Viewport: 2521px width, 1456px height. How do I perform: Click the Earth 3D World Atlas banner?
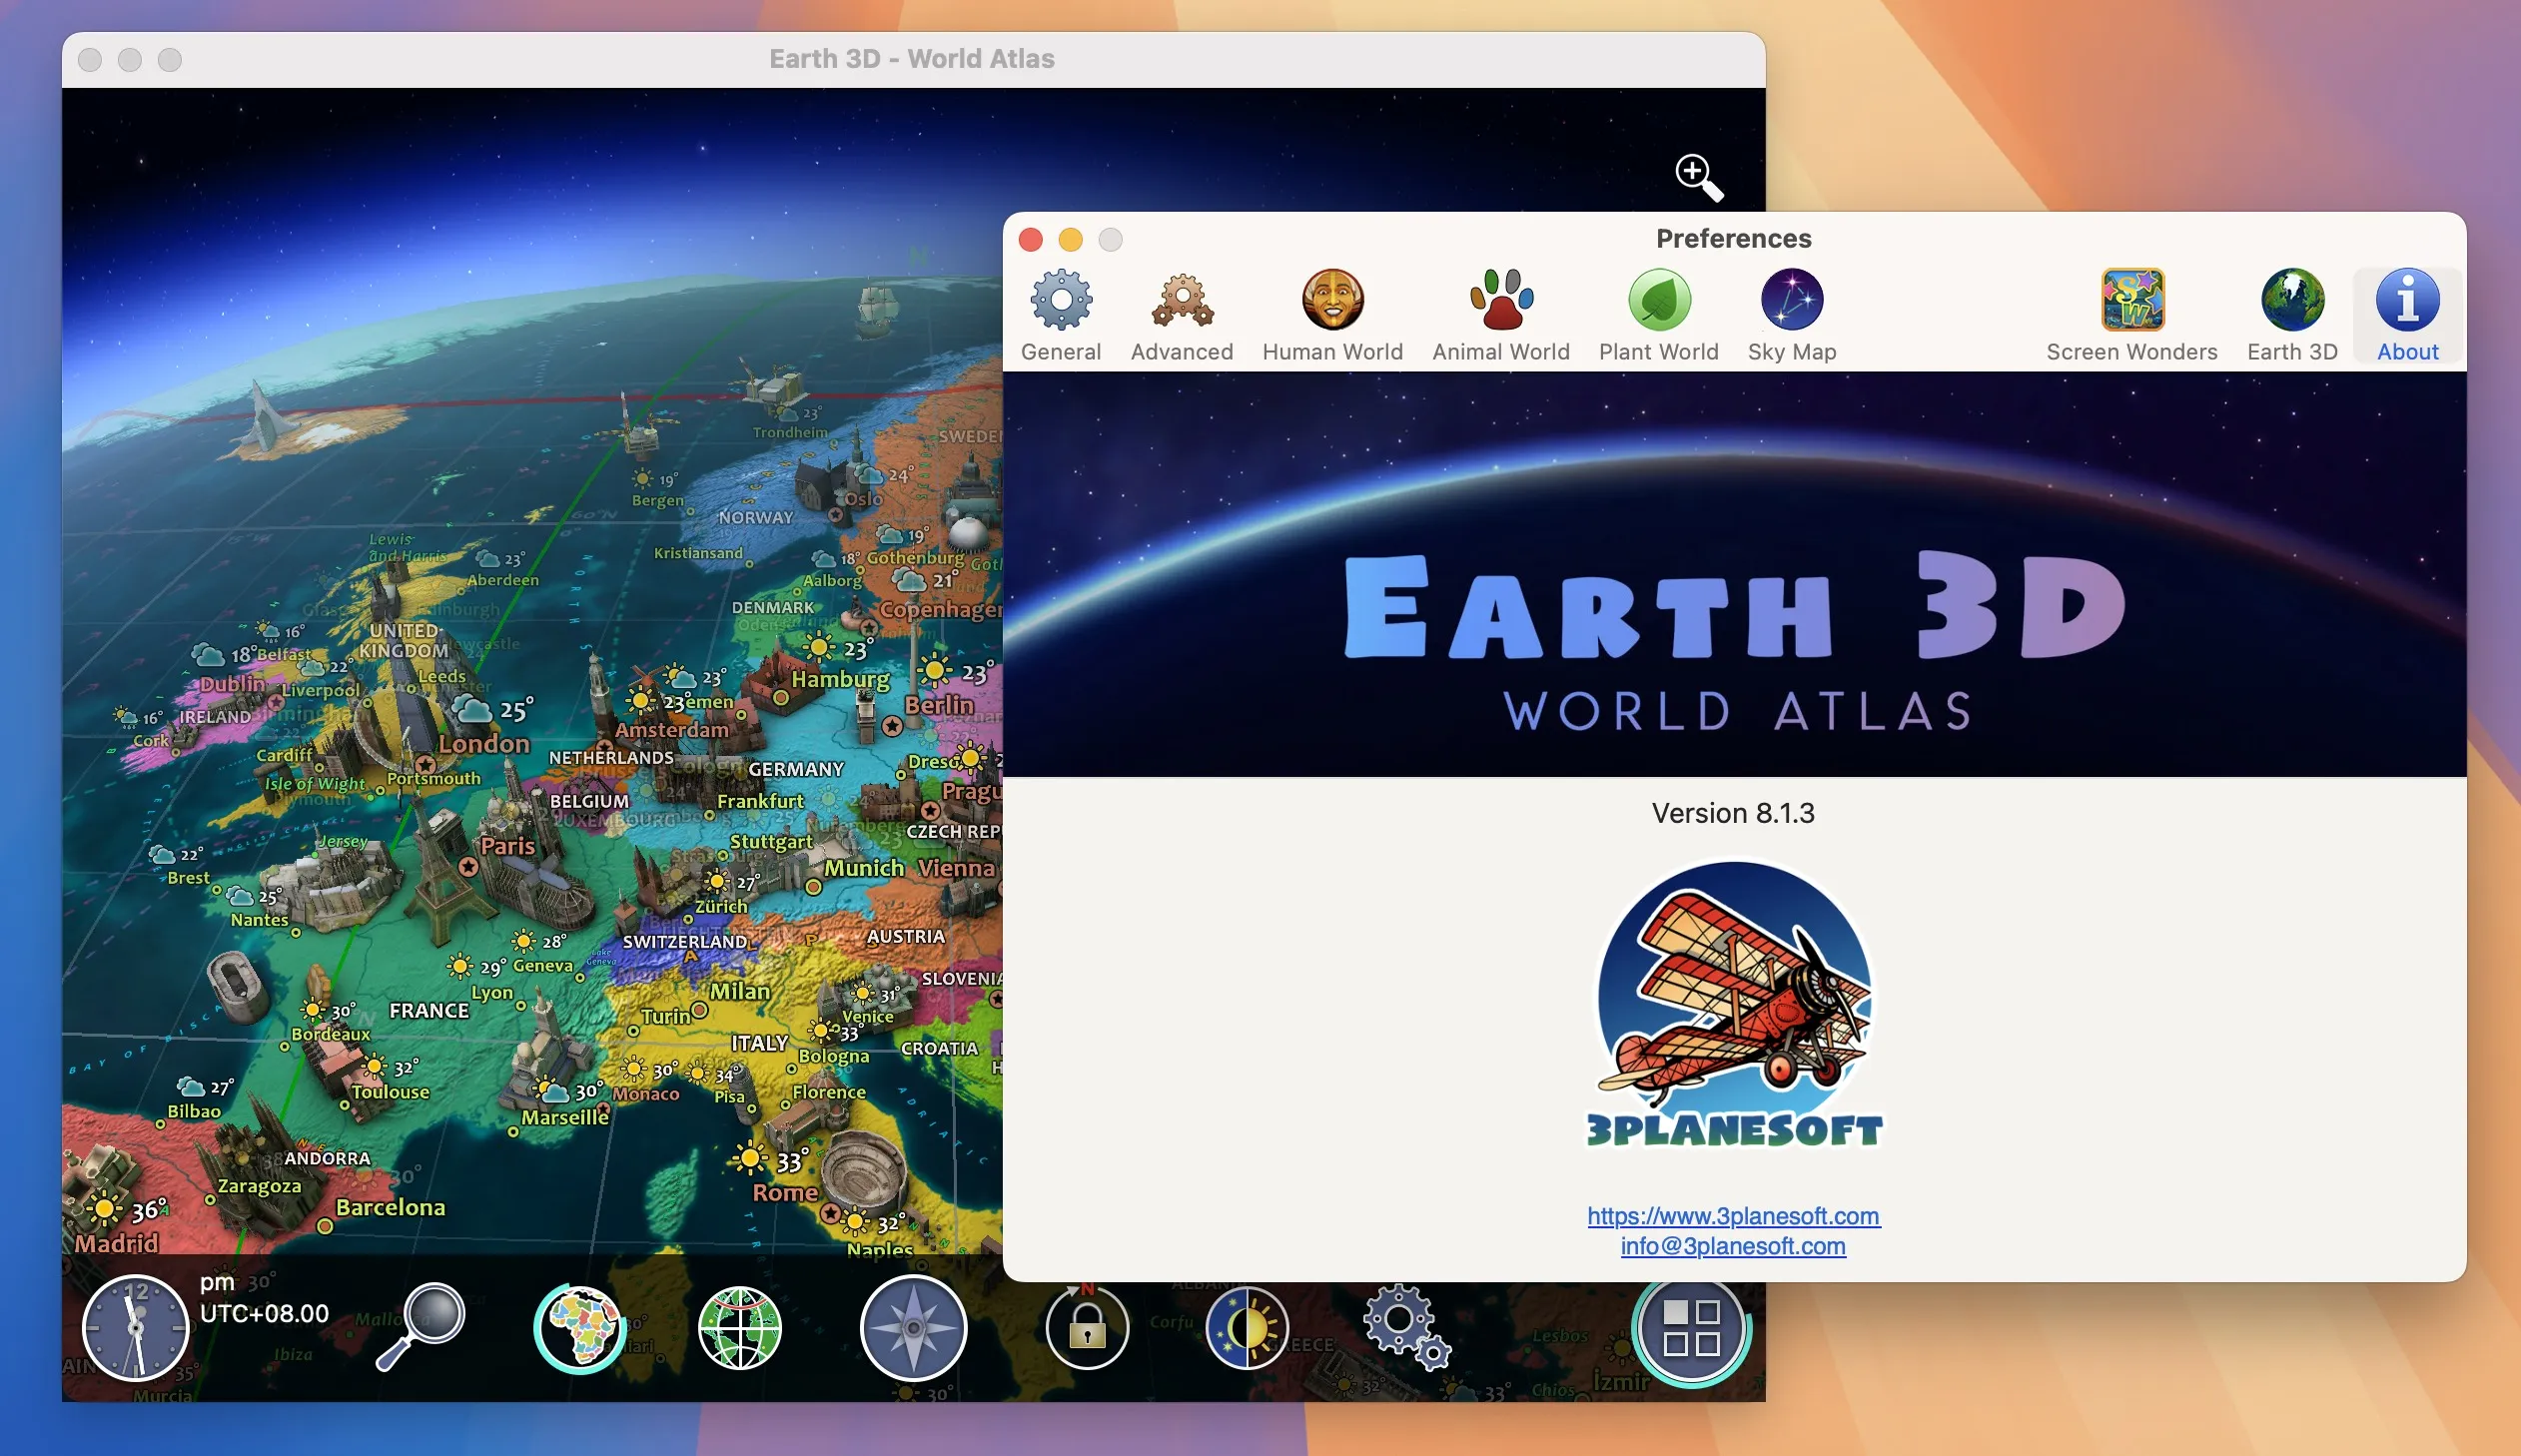pyautogui.click(x=1734, y=574)
